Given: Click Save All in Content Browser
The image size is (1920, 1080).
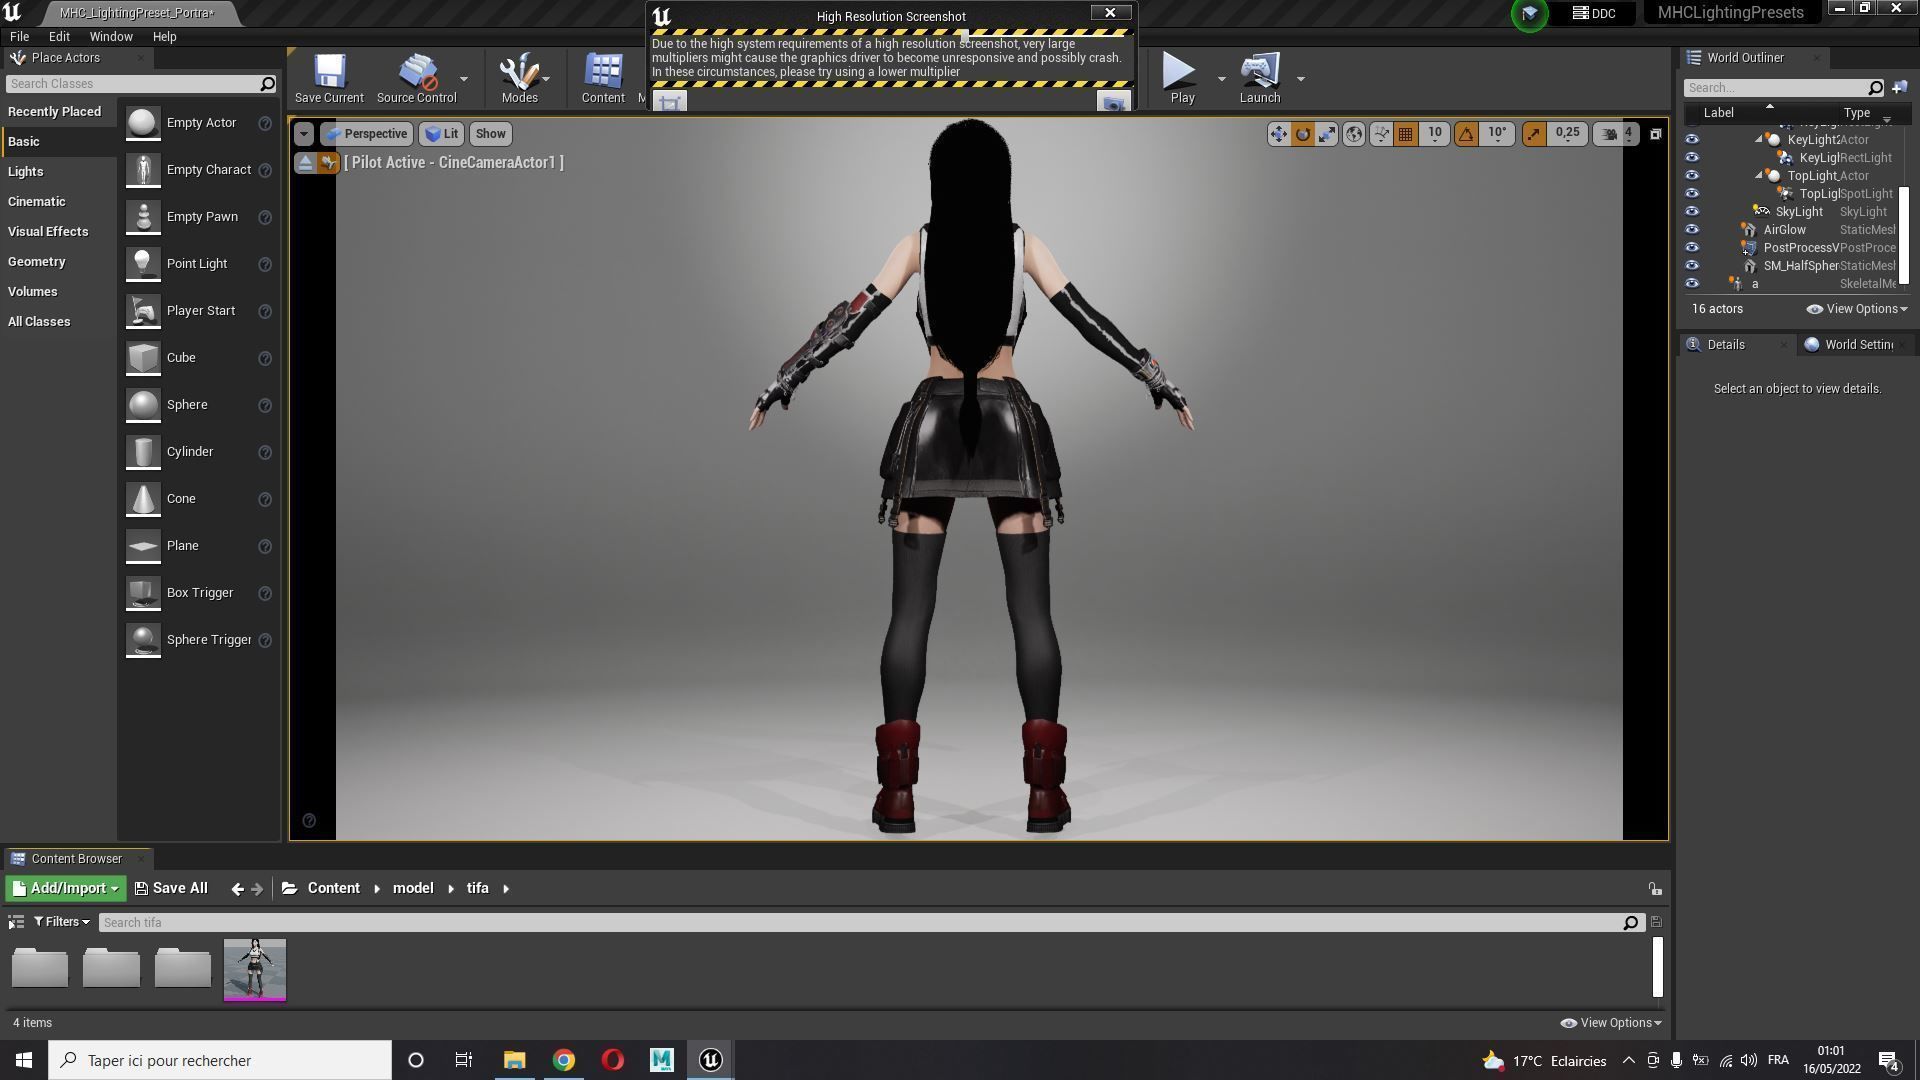Looking at the screenshot, I should [x=171, y=889].
